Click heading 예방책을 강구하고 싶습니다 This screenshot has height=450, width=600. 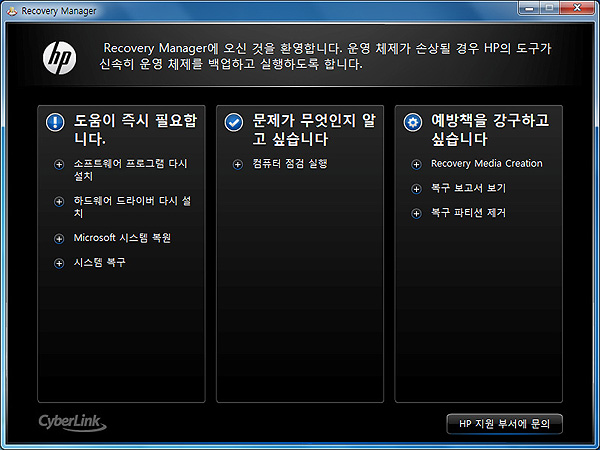[490, 130]
